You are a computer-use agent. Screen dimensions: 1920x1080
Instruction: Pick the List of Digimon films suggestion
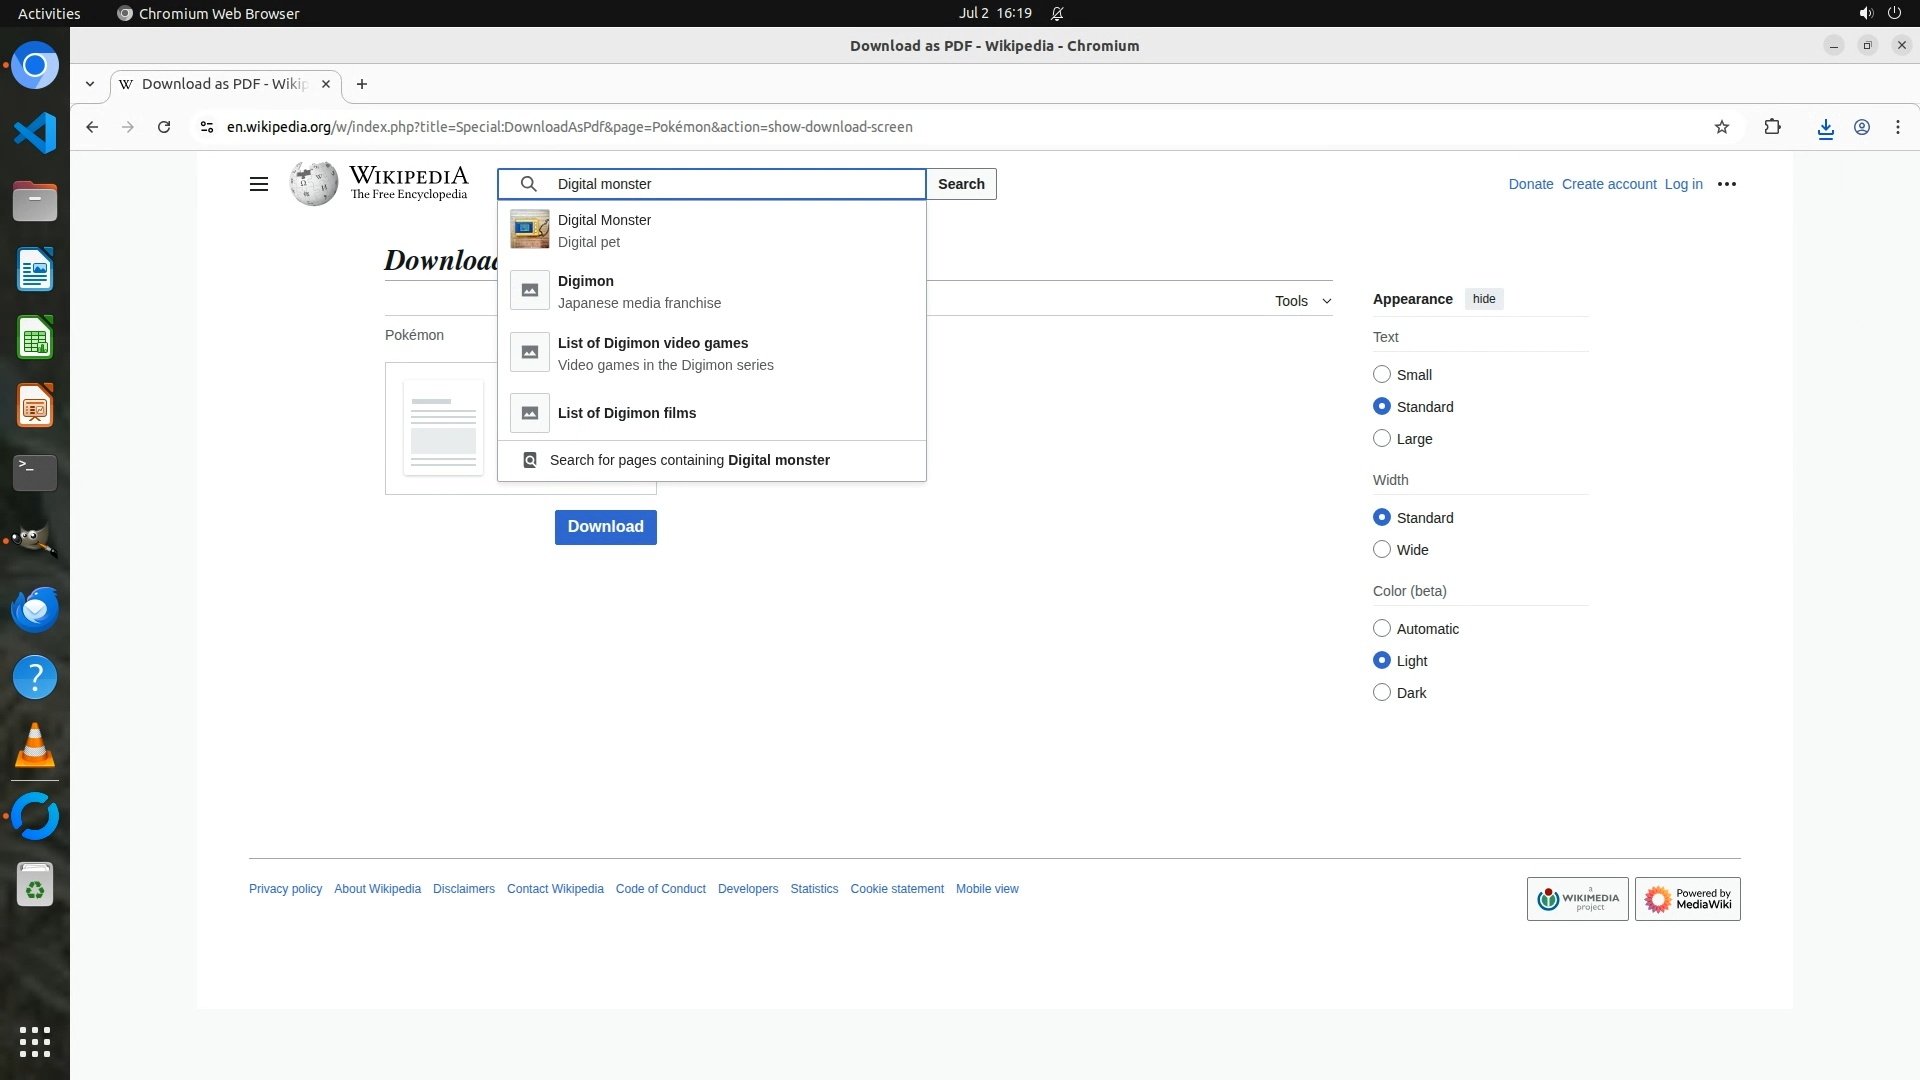point(627,413)
